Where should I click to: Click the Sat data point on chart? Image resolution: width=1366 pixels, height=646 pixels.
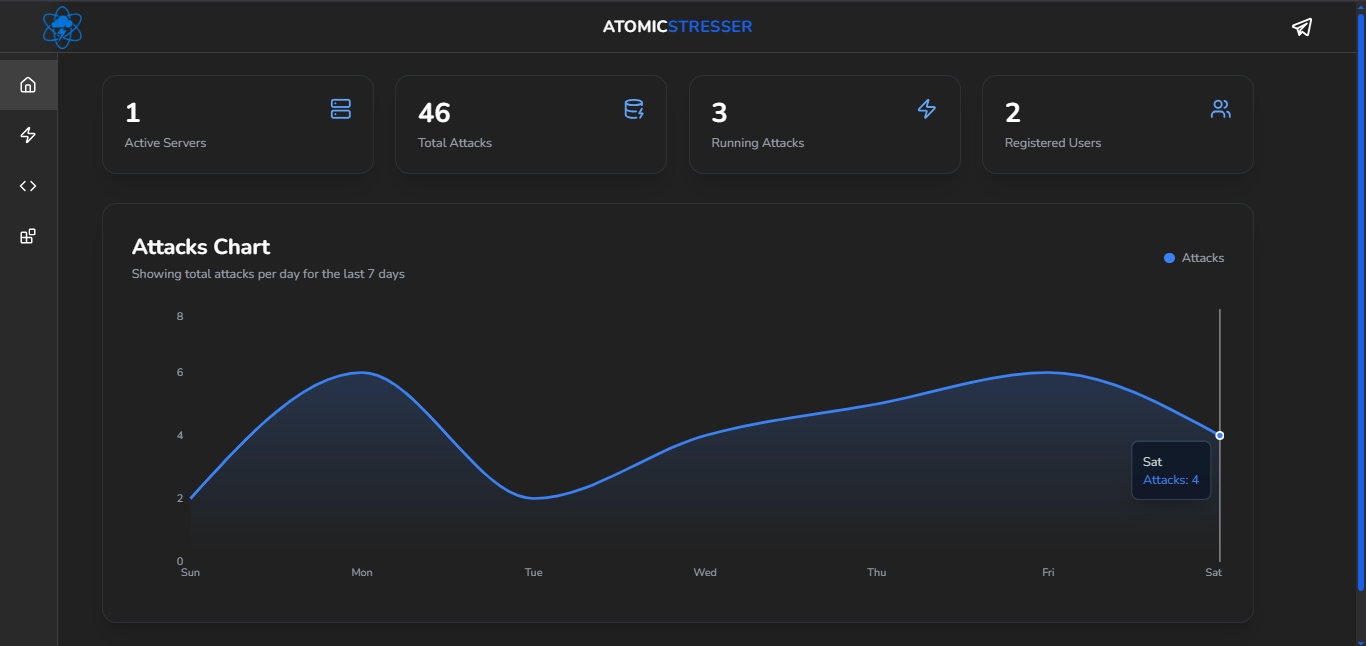pos(1220,435)
